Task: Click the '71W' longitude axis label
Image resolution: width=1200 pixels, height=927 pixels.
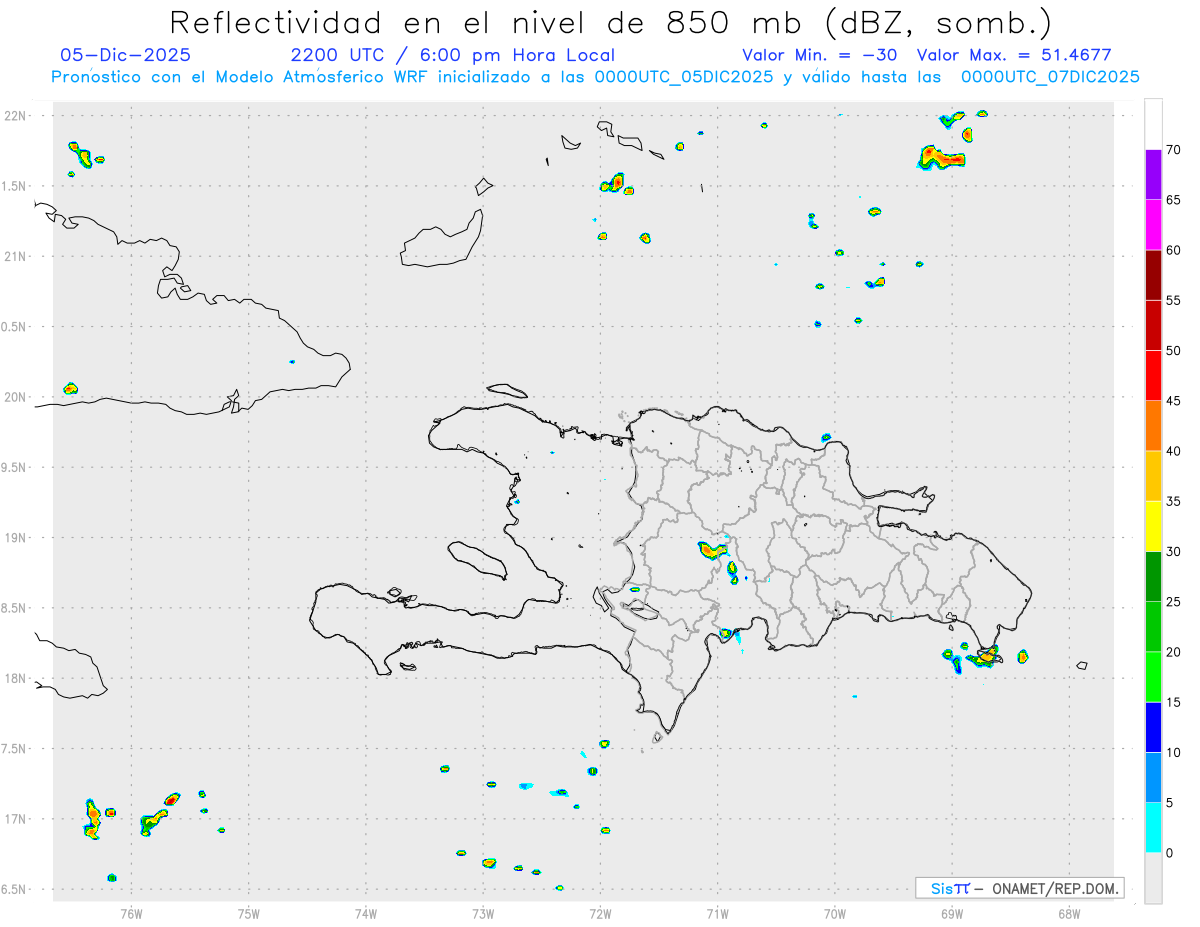Action: pyautogui.click(x=717, y=912)
